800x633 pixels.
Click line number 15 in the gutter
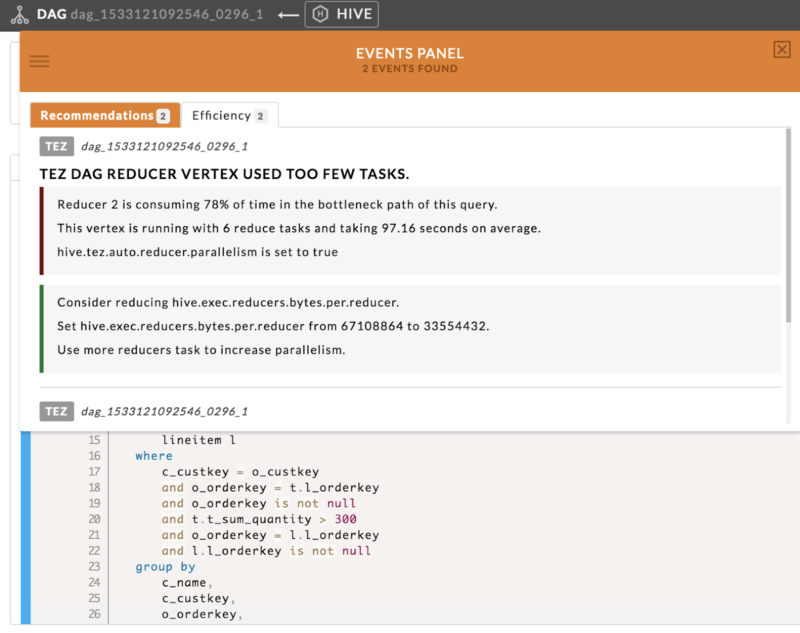point(94,440)
